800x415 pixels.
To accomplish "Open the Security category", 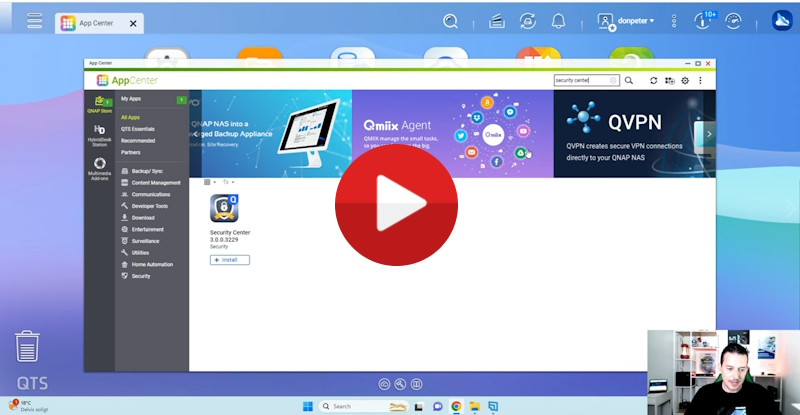I will tap(136, 276).
